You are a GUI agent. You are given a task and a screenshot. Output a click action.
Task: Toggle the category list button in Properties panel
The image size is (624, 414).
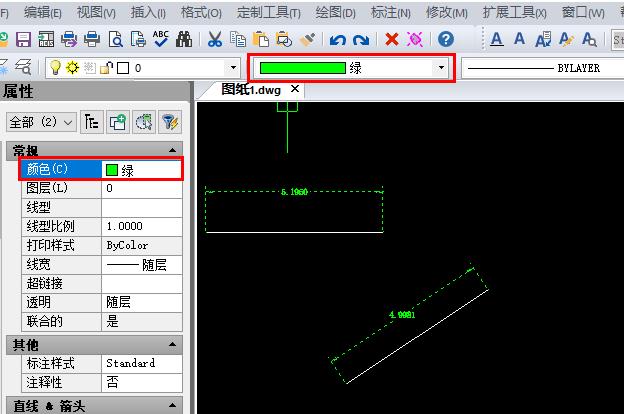coord(92,122)
